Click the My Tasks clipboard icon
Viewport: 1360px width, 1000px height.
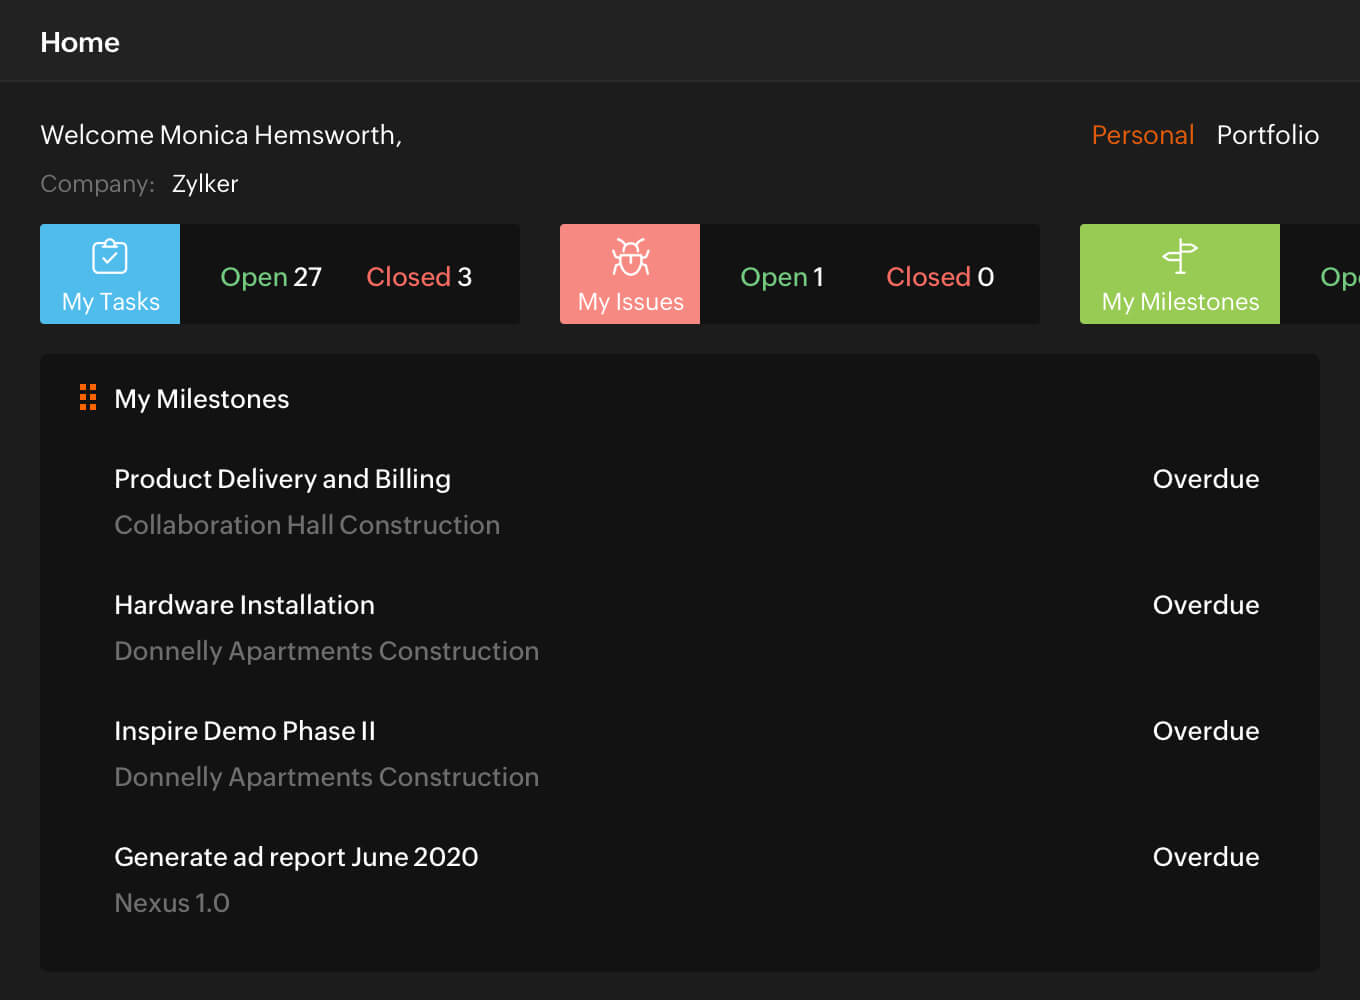coord(110,257)
